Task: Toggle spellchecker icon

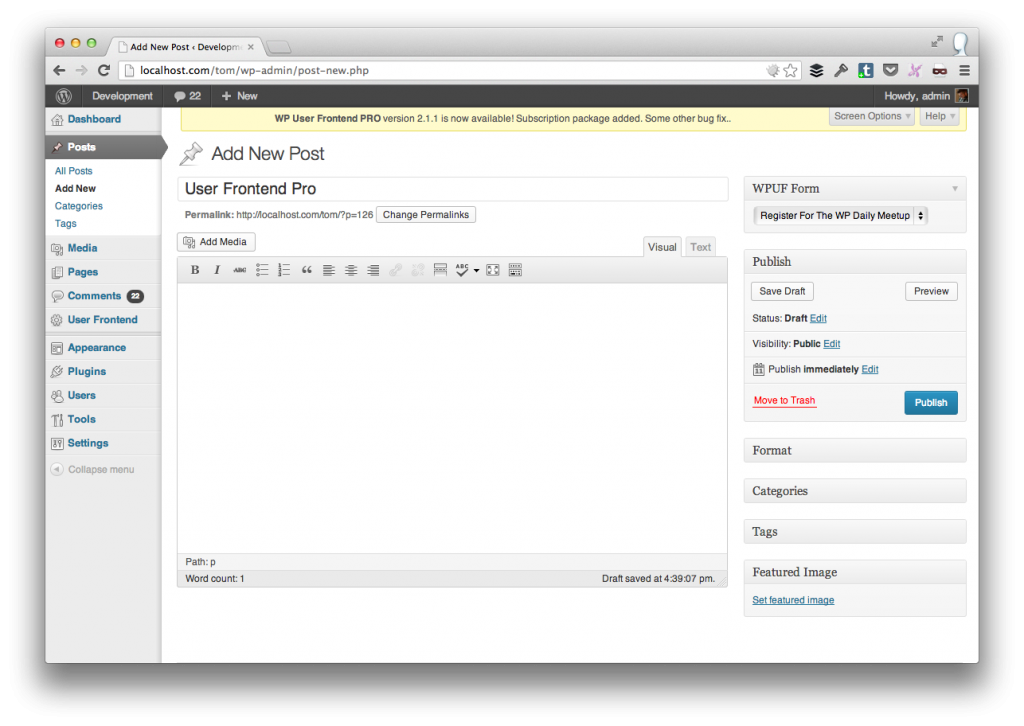Action: [x=462, y=270]
